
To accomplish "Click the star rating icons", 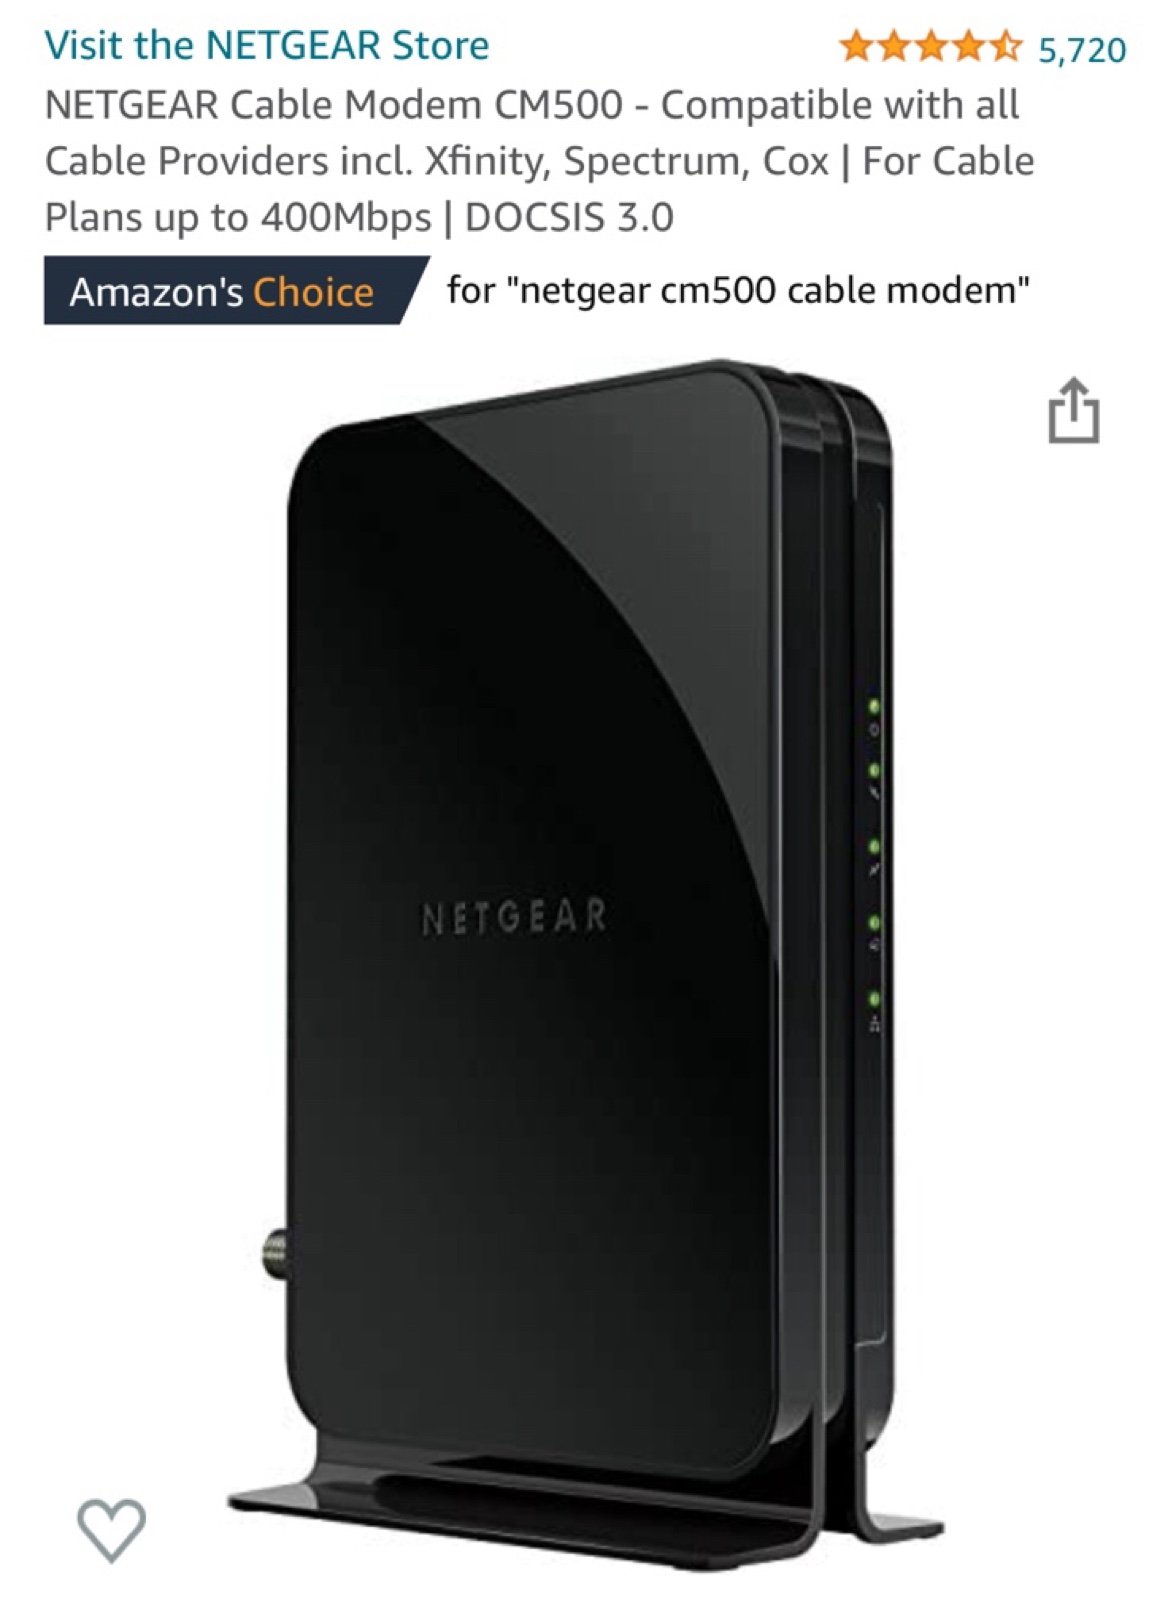I will 931,47.
